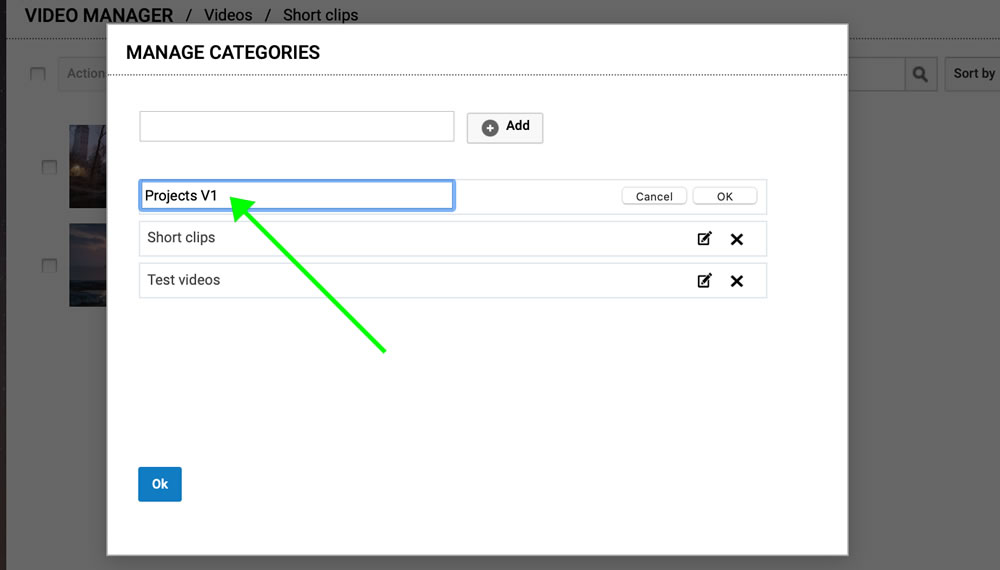
Task: Edit the Test videos category name
Action: 704,281
